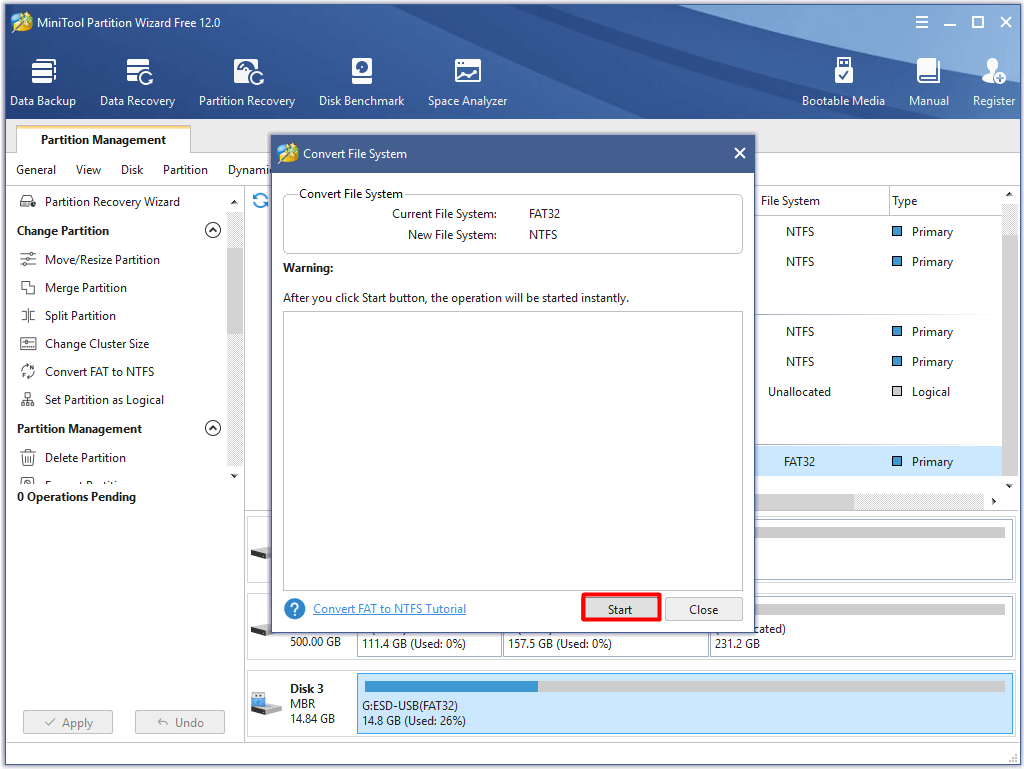The height and width of the screenshot is (769, 1024).
Task: Open the Convert FAT to NTFS Tutorial link
Action: [389, 609]
